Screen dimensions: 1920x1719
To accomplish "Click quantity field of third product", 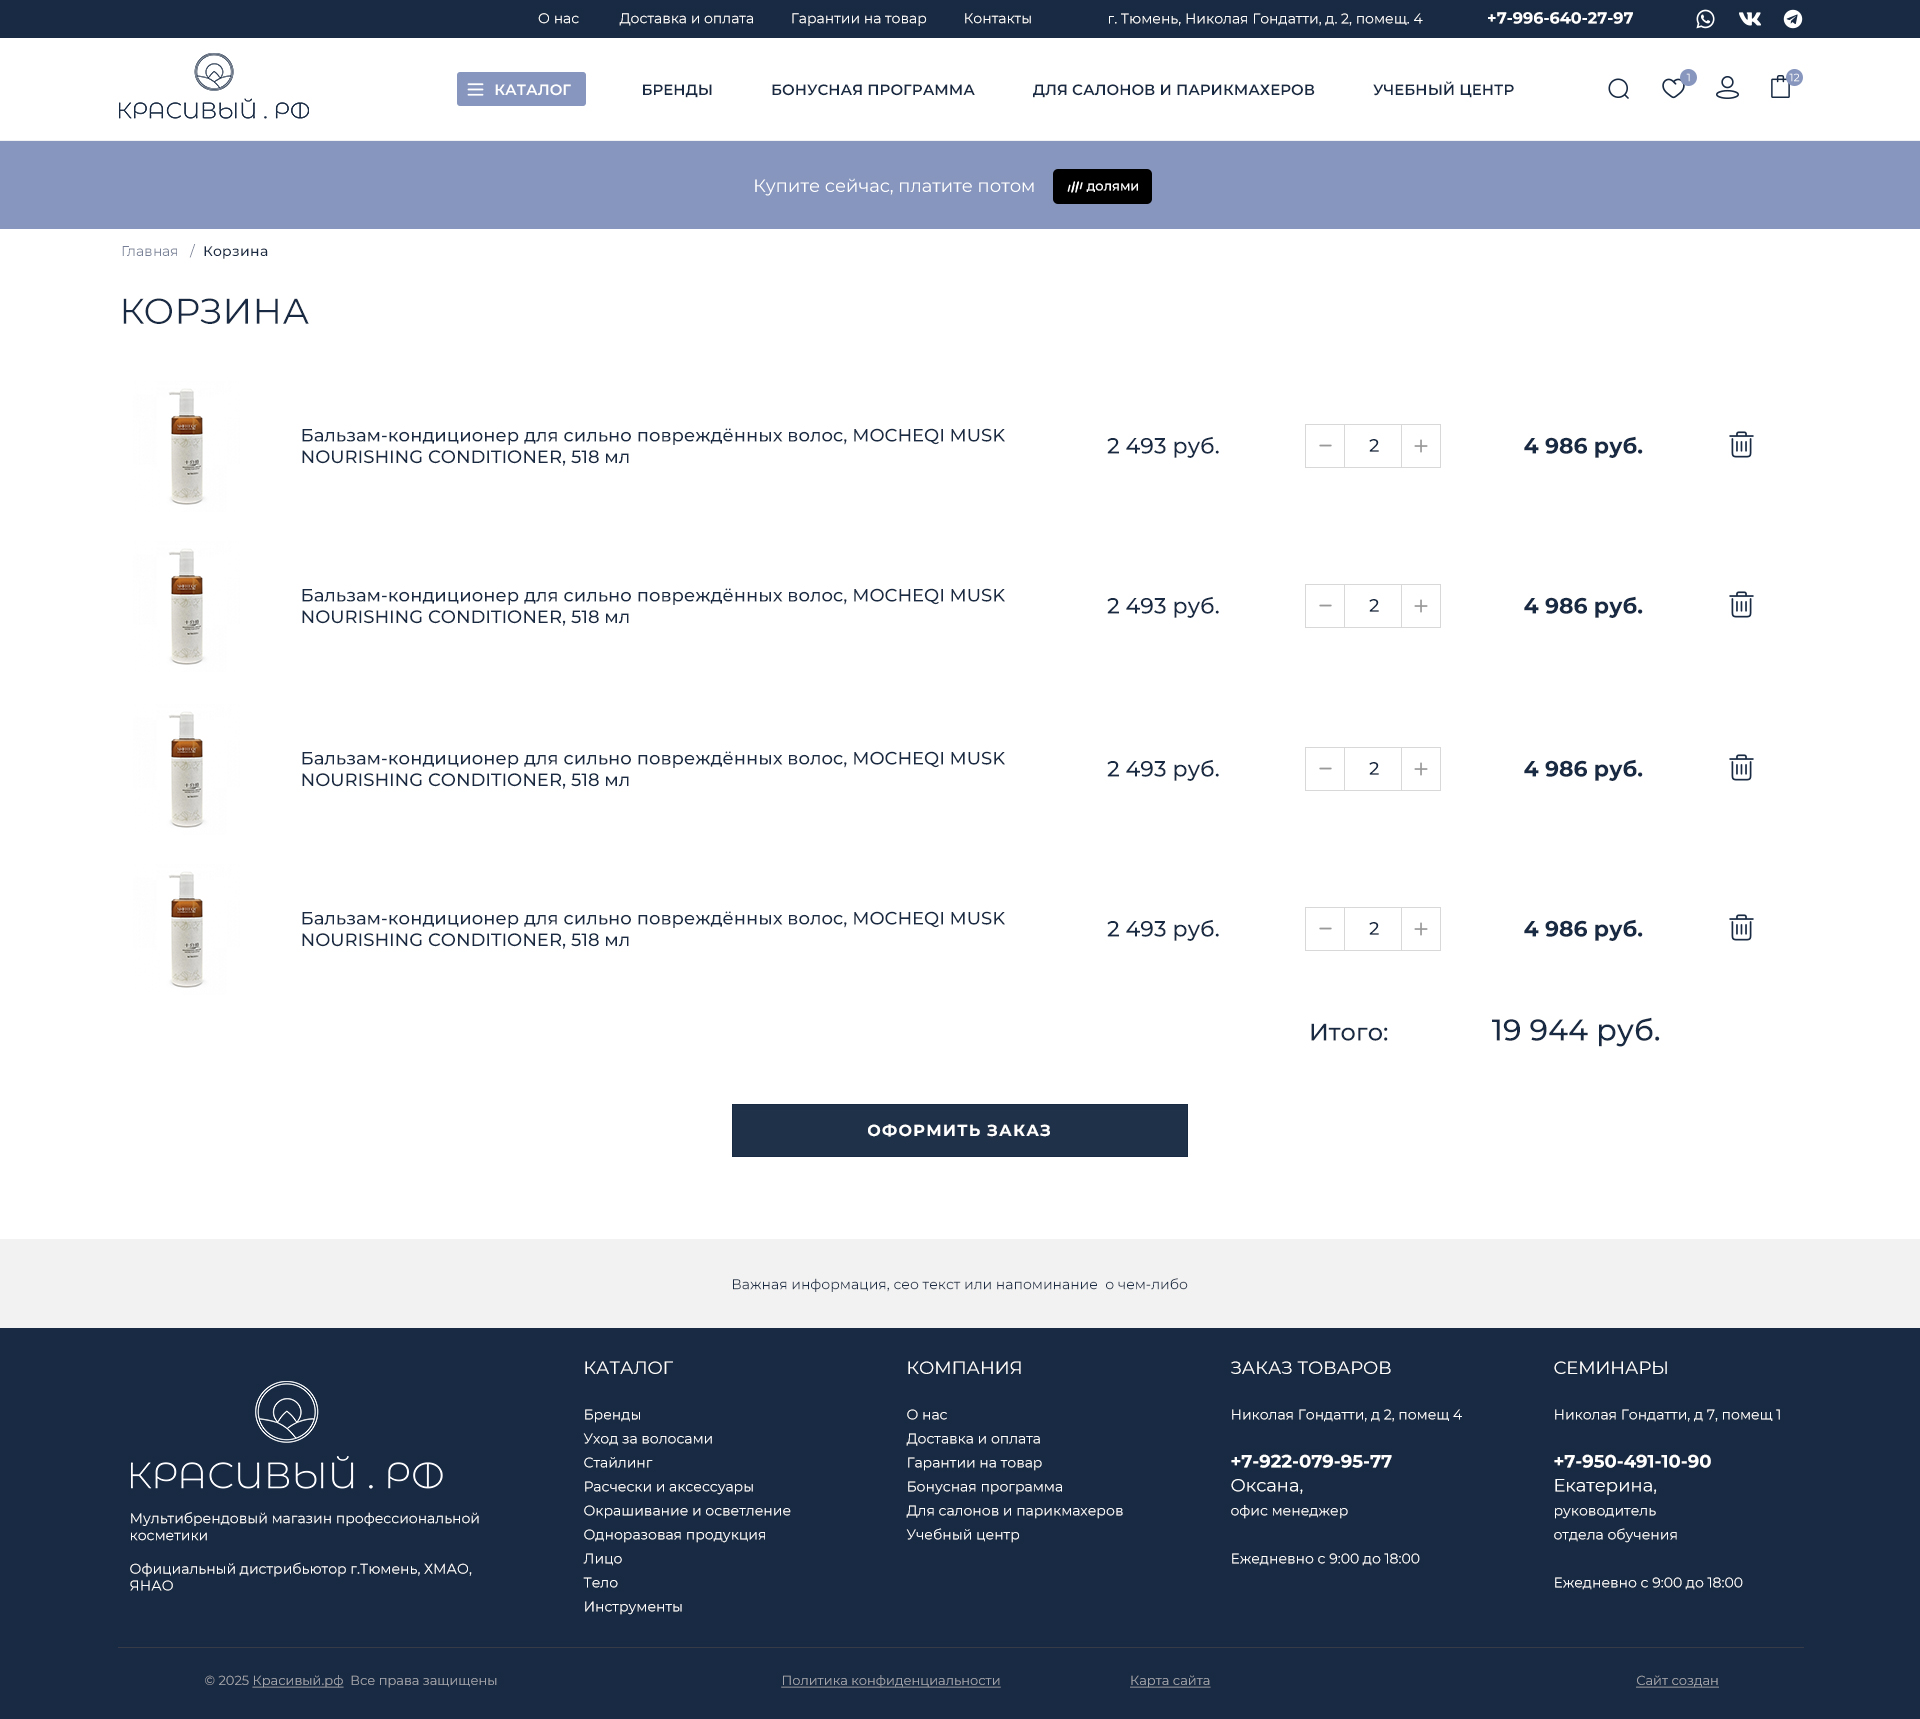I will tap(1373, 769).
